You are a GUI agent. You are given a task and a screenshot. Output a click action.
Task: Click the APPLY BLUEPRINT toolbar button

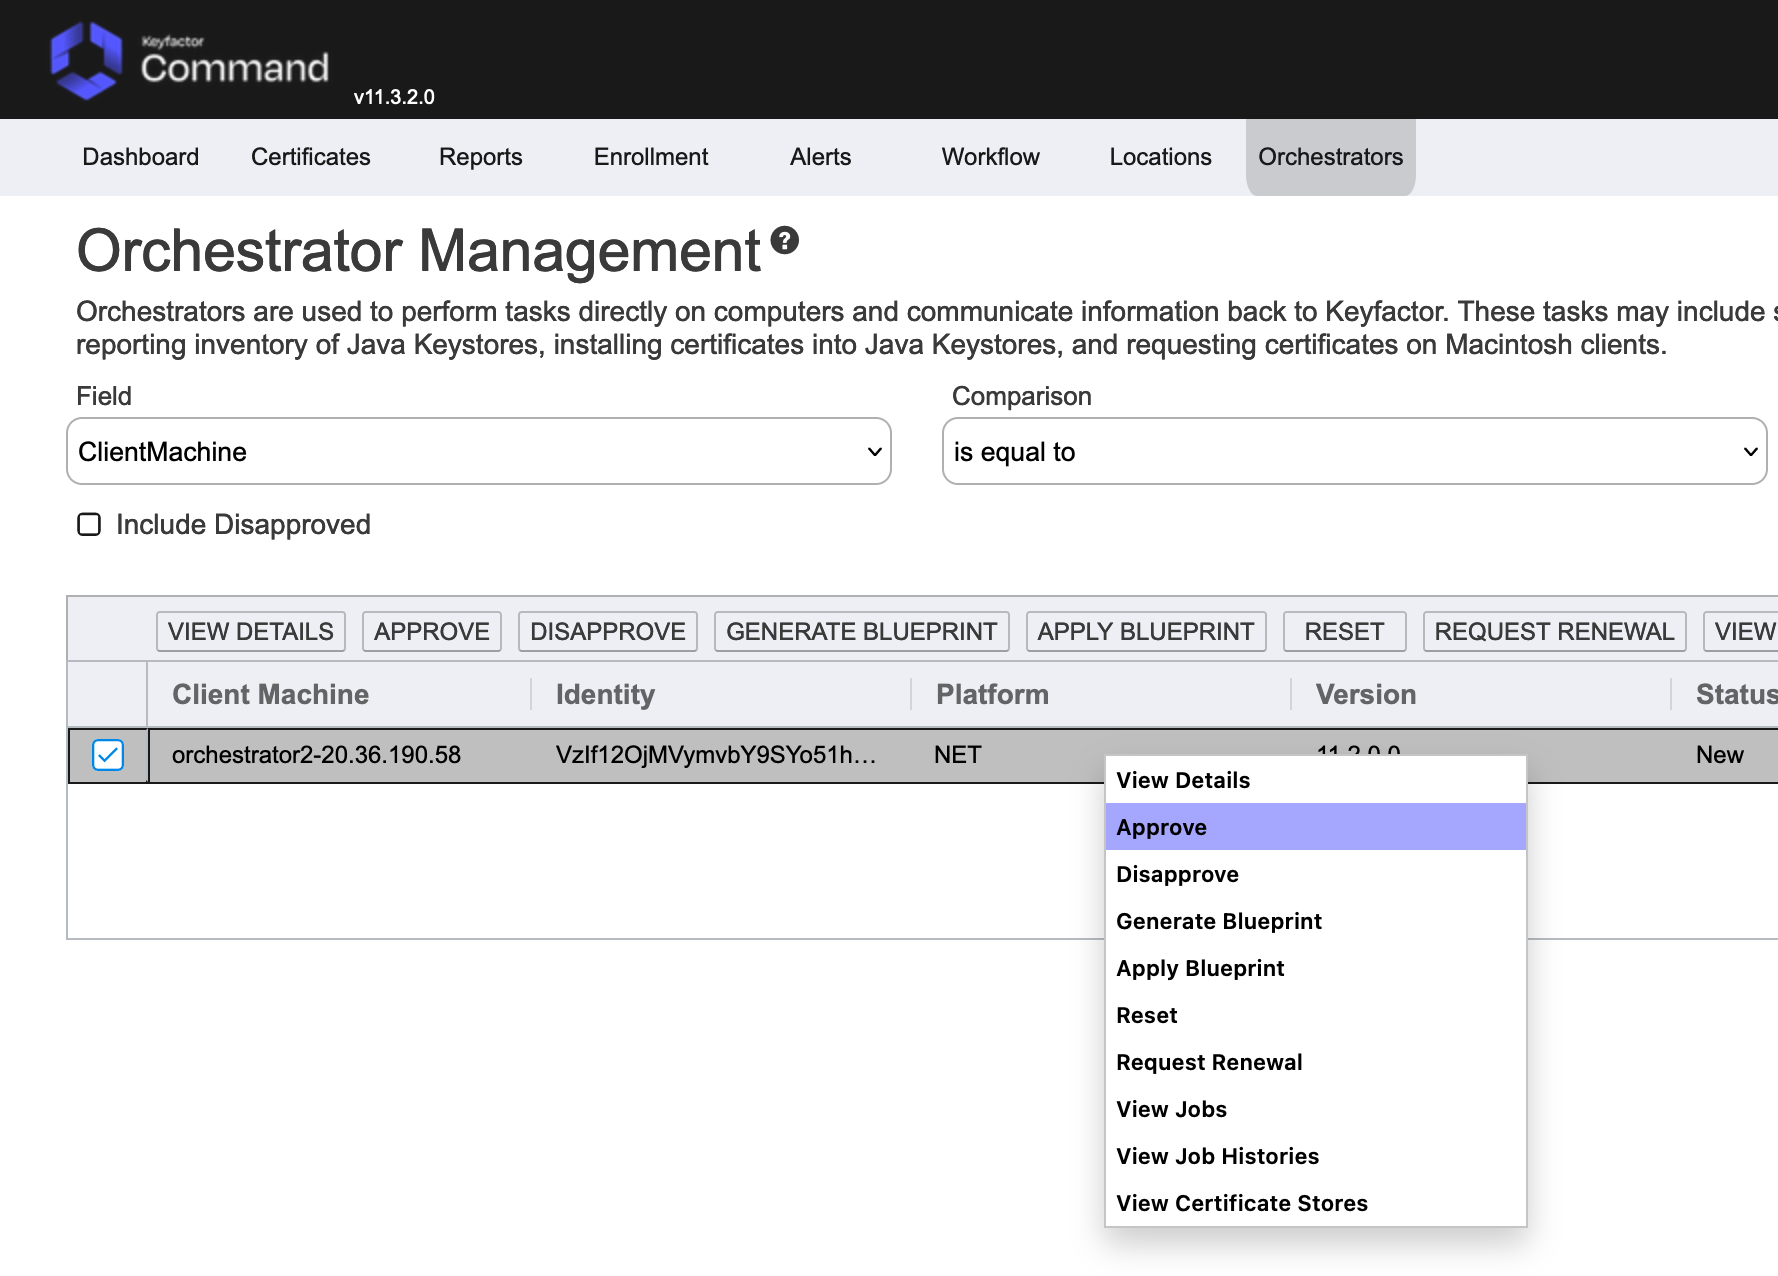[x=1145, y=632]
